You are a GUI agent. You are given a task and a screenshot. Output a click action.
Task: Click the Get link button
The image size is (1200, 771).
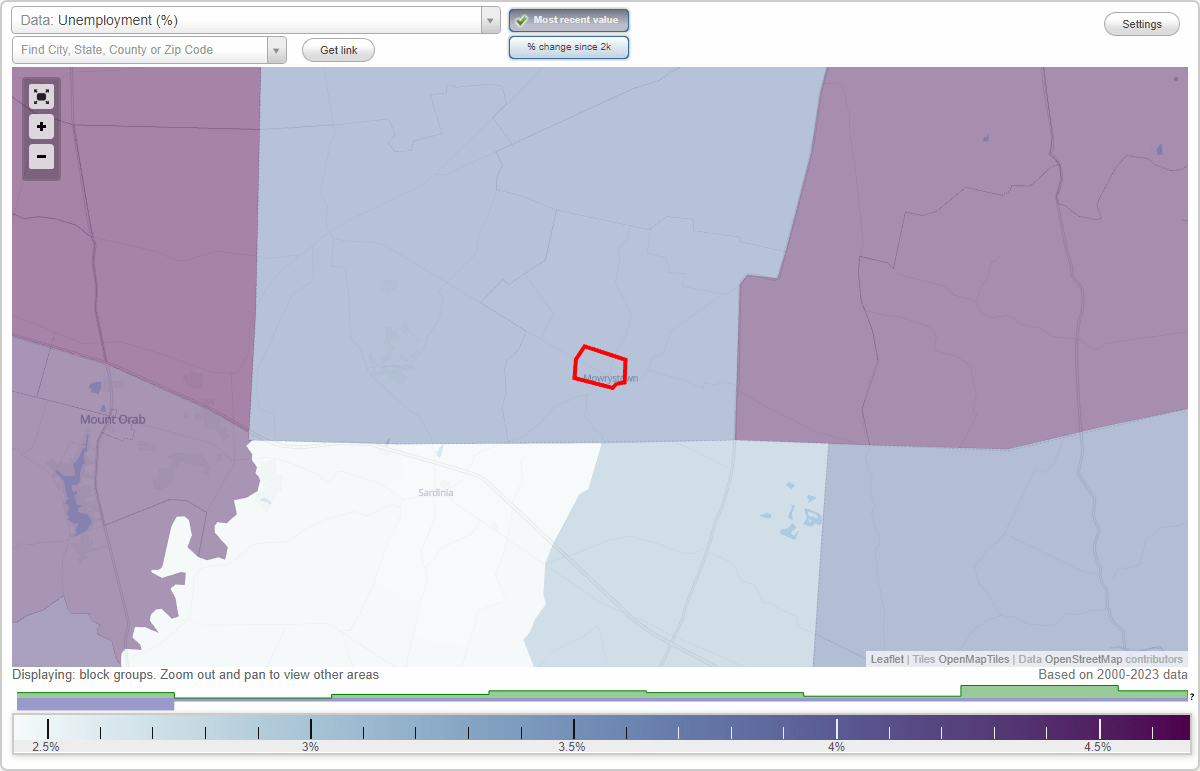click(x=338, y=50)
